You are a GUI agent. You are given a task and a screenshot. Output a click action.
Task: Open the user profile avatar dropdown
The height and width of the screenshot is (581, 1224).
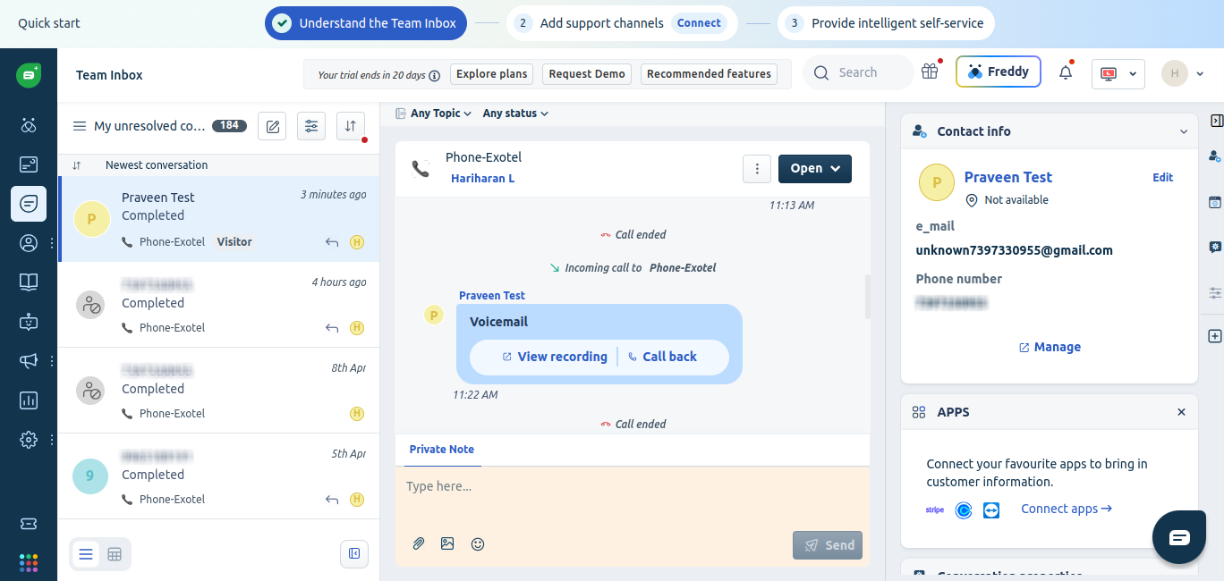[x=1181, y=73]
